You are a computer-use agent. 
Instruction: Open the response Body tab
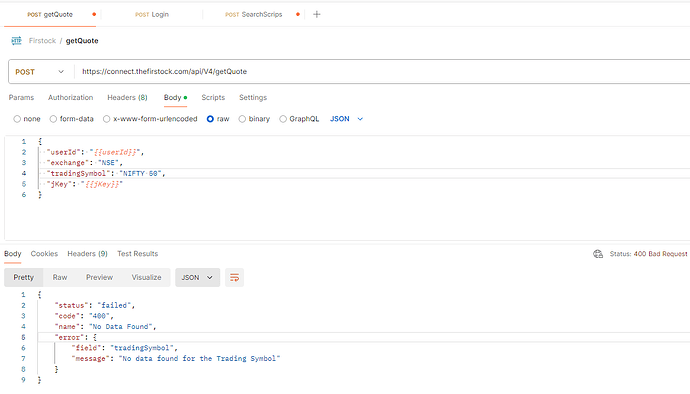point(13,254)
